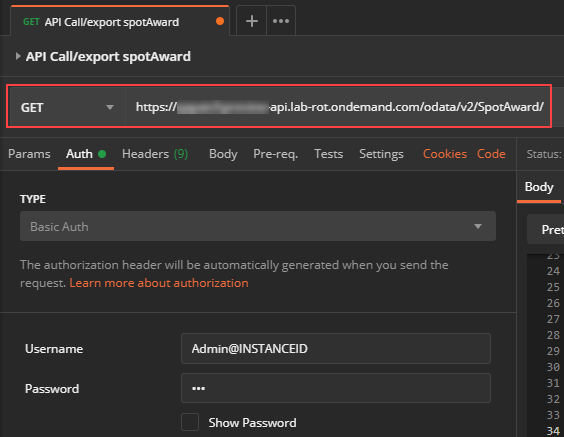Open the GET method dropdown
The height and width of the screenshot is (437, 564).
click(x=67, y=107)
